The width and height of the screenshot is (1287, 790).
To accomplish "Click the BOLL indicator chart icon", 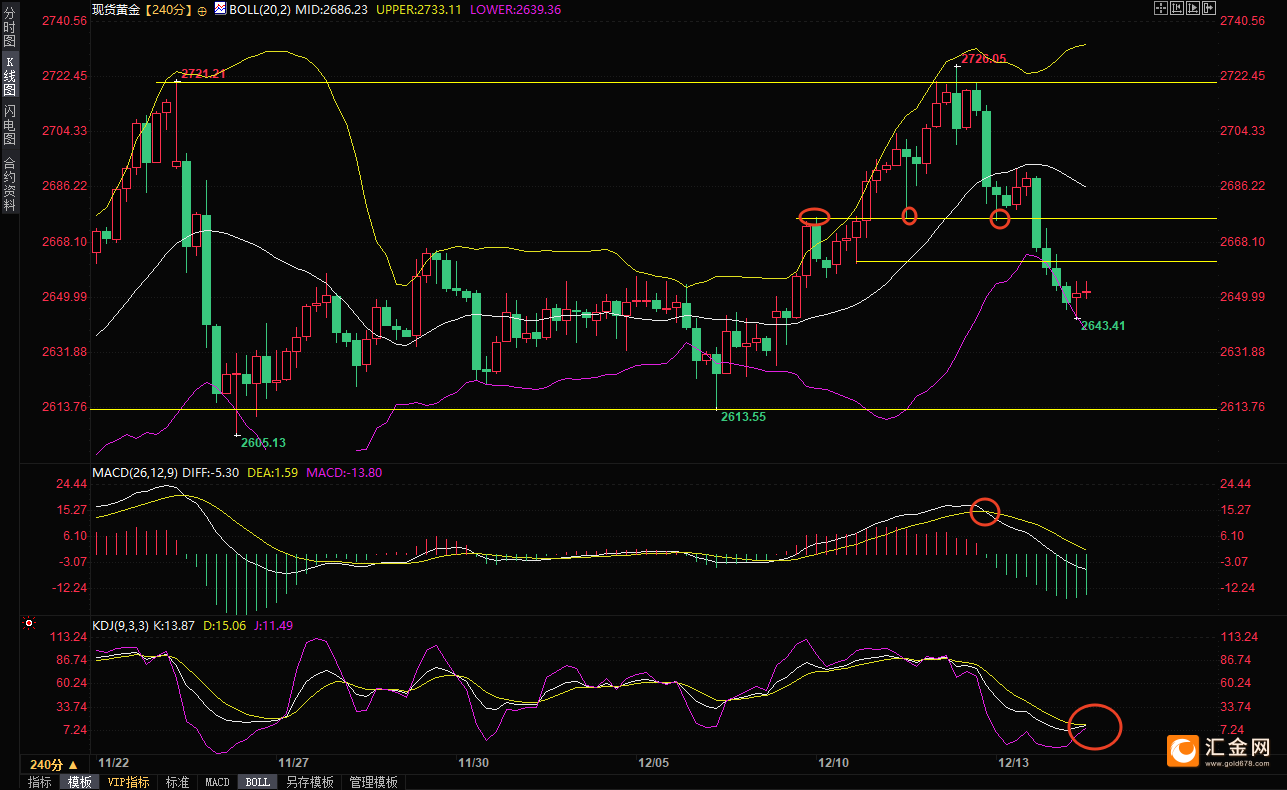I will click(219, 9).
